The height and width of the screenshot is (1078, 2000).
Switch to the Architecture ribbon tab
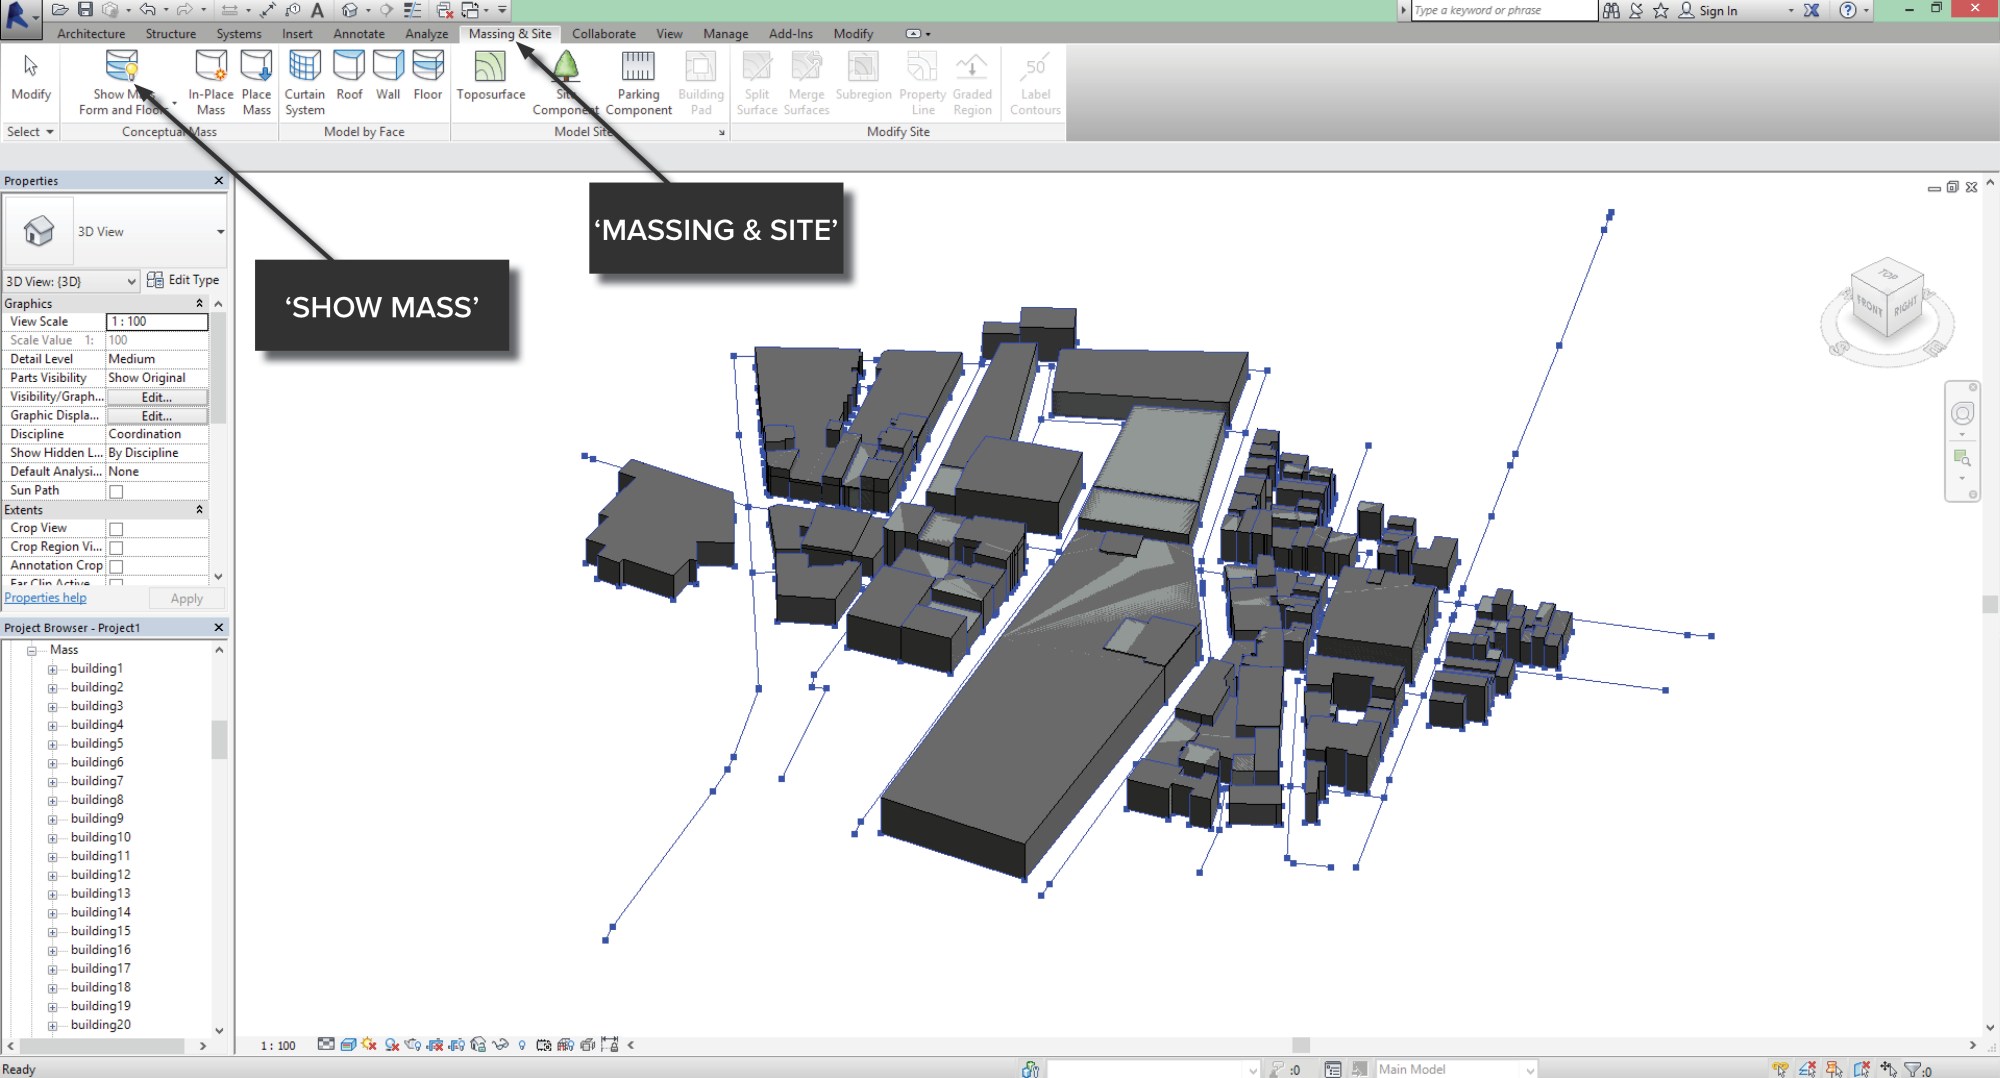click(x=90, y=33)
